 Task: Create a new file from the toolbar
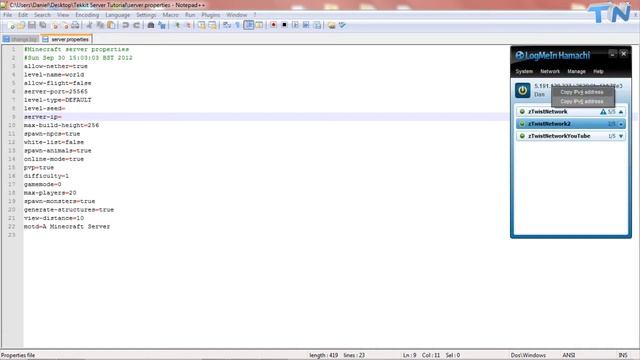click(12, 25)
